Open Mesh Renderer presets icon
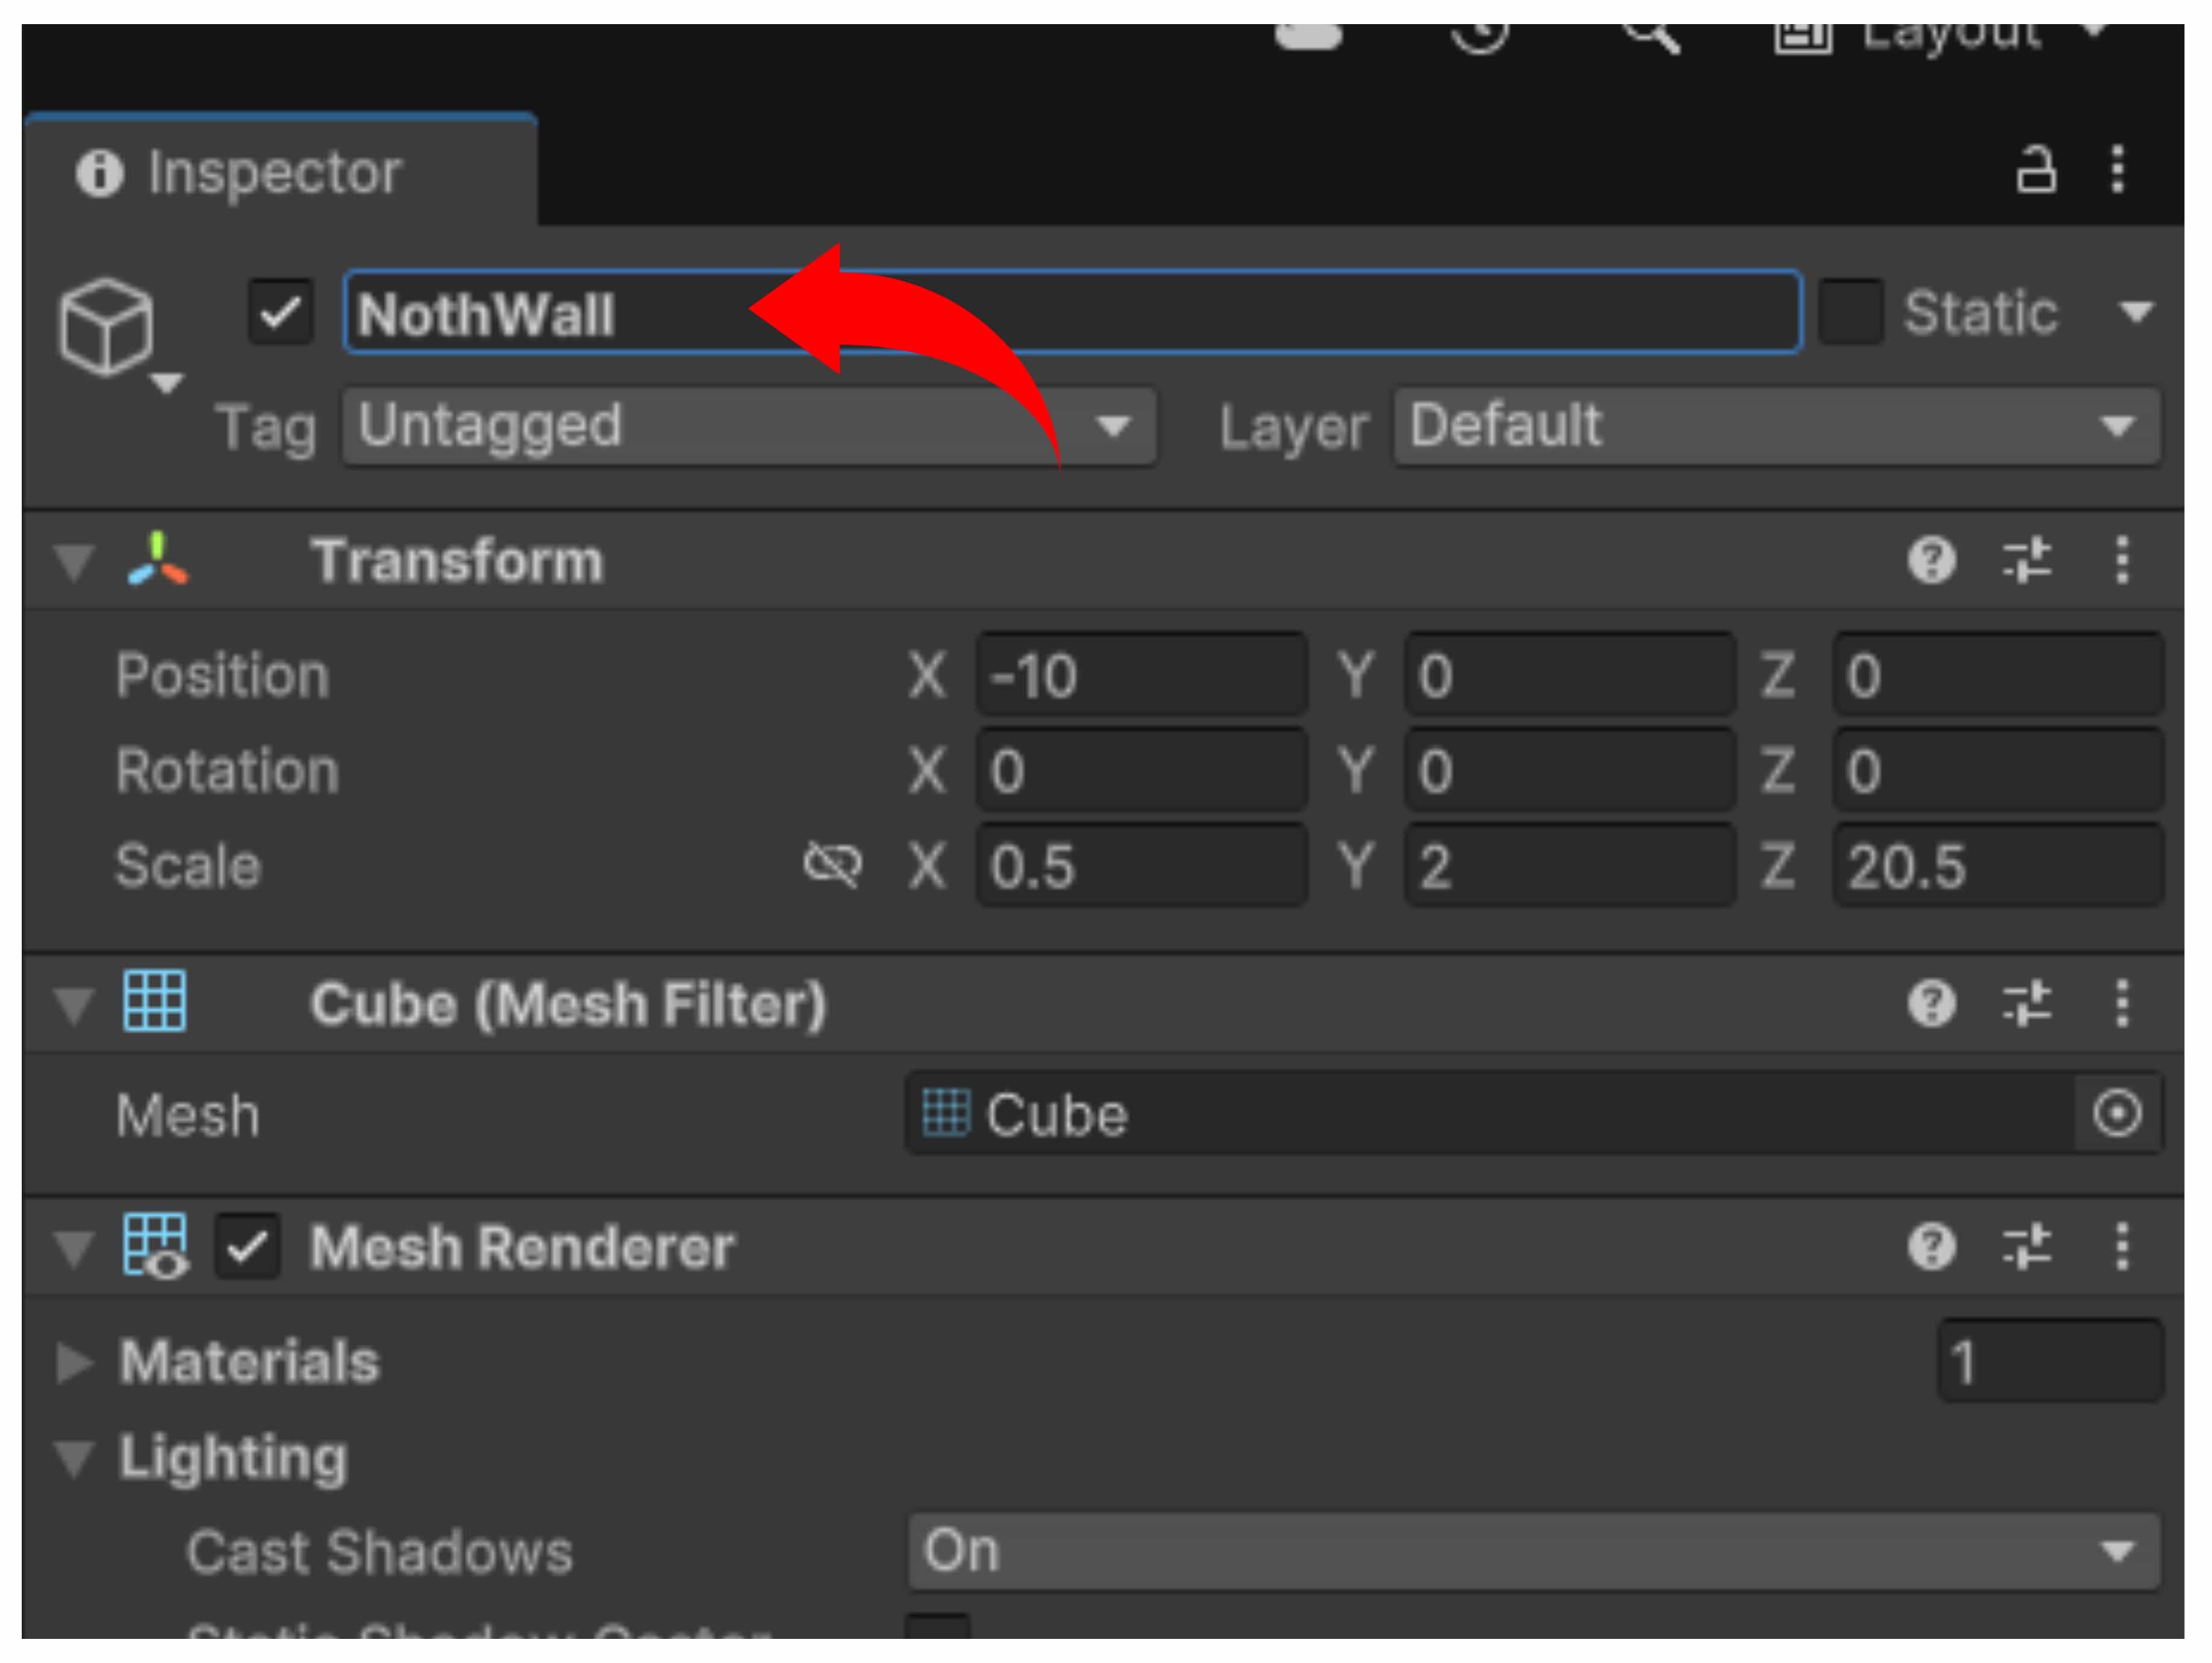This screenshot has width=2212, height=1663. point(2026,1247)
